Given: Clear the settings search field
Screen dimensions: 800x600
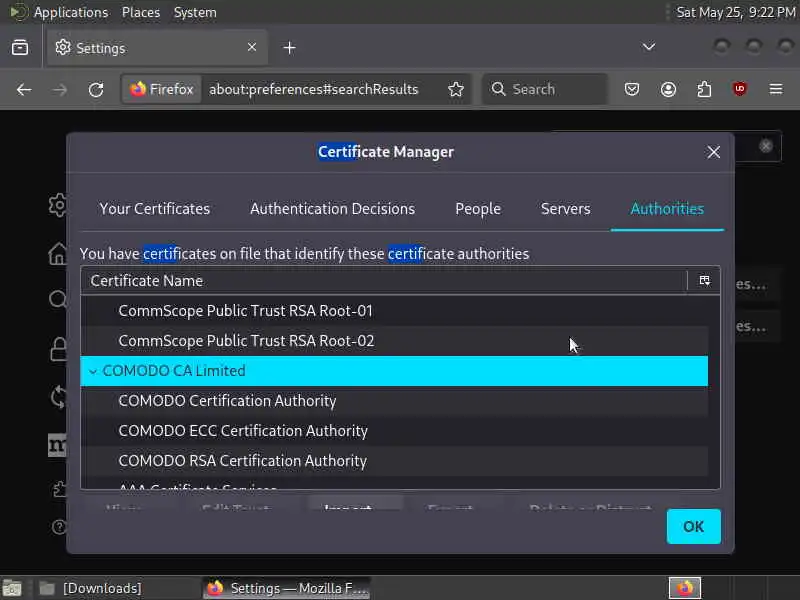Looking at the screenshot, I should pos(766,146).
